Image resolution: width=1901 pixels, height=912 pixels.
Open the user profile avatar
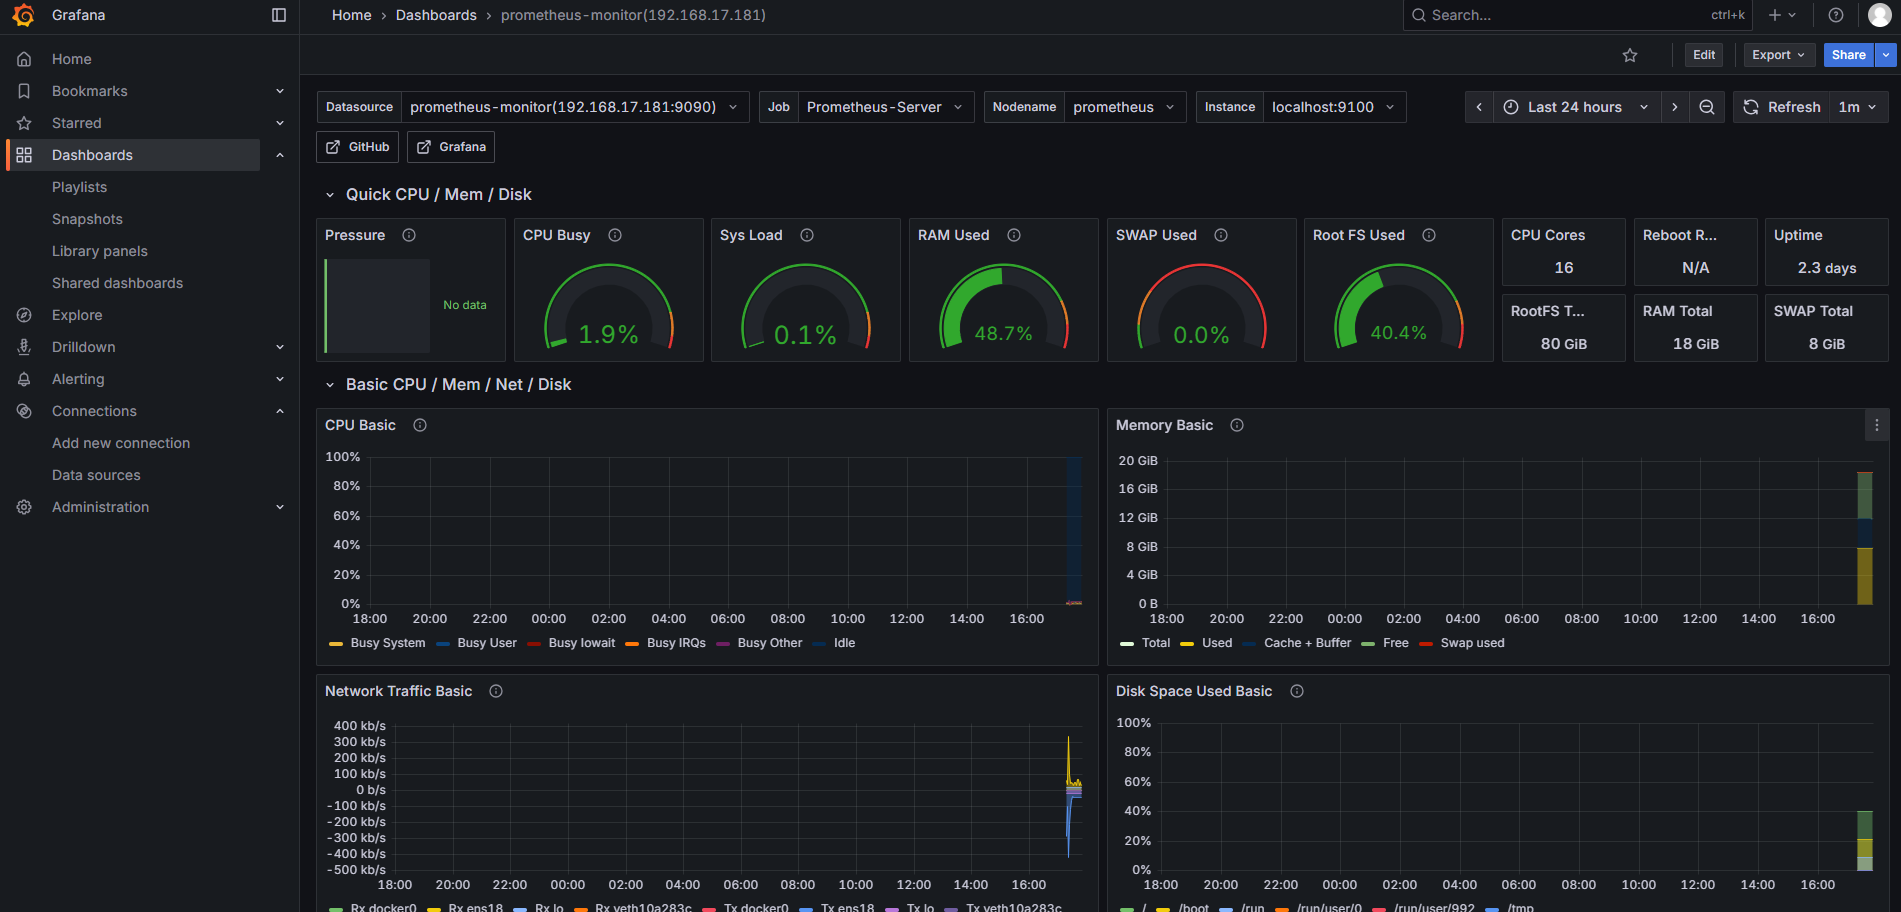pos(1880,15)
